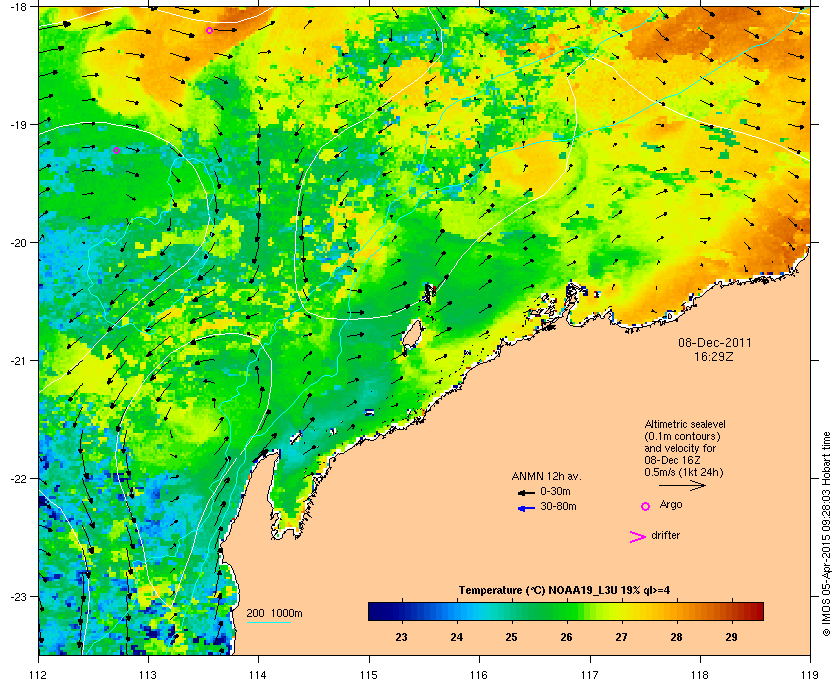The image size is (840, 680).
Task: Click the dark red 29°C end of colorbar
Action: (754, 611)
